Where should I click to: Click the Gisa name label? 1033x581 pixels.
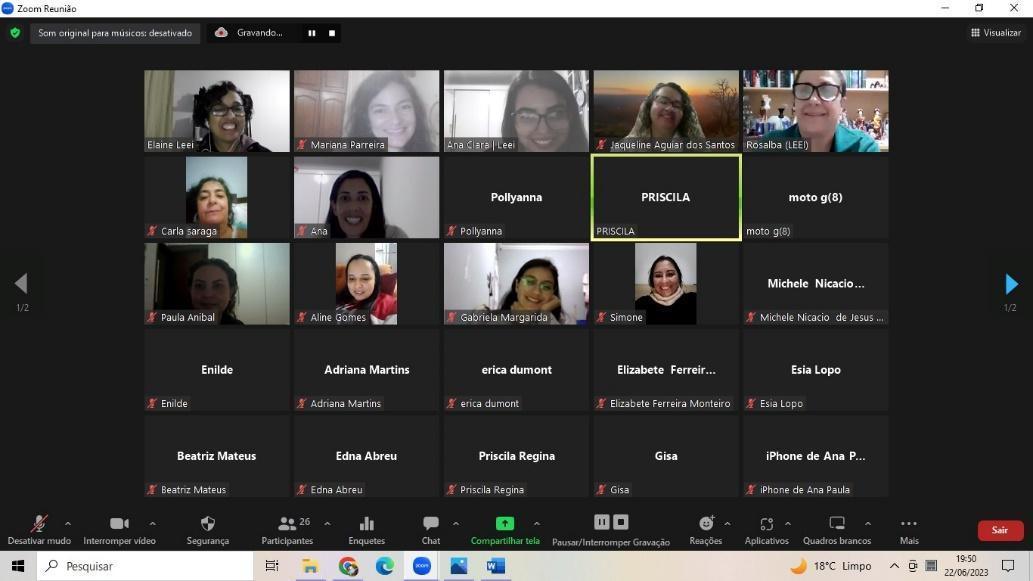tap(619, 489)
